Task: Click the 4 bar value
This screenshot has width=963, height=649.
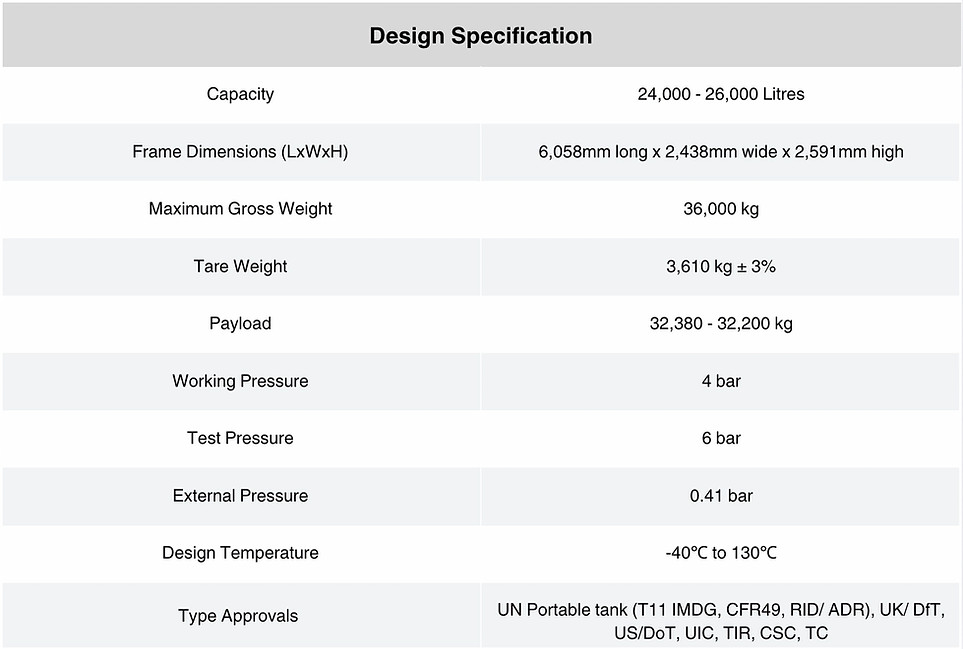Action: pyautogui.click(x=721, y=381)
